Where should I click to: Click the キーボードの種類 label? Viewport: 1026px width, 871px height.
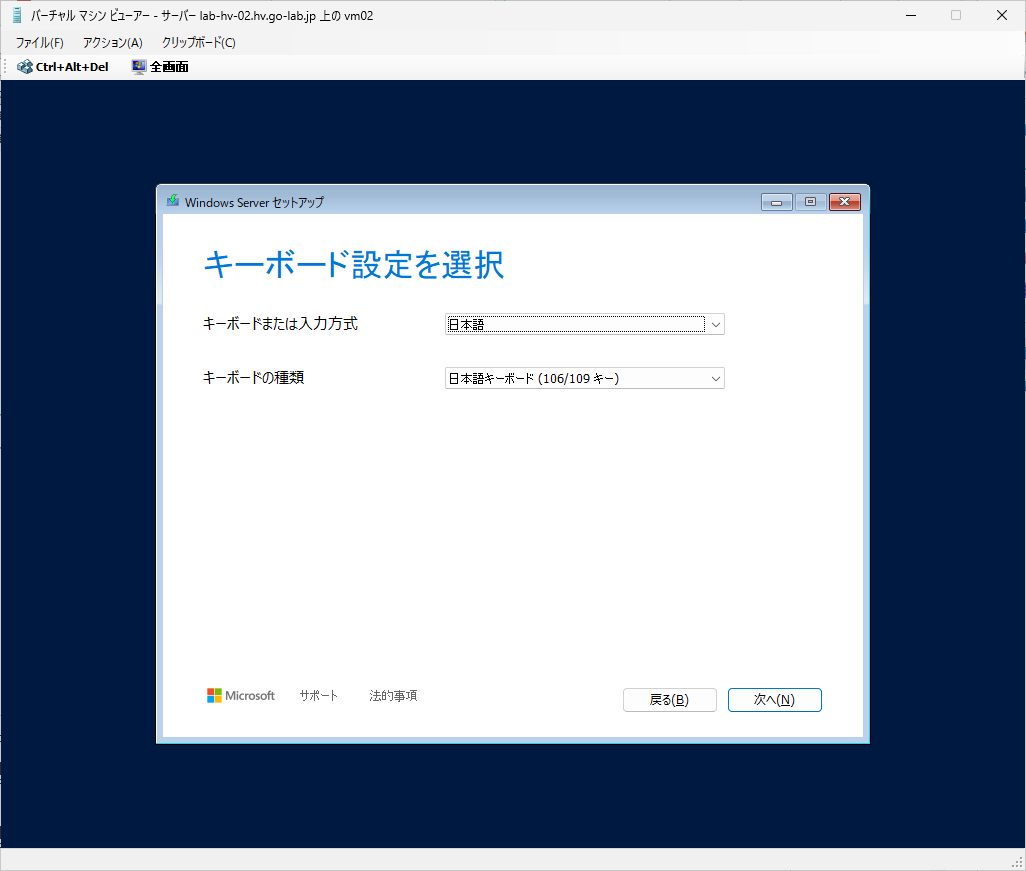click(253, 378)
